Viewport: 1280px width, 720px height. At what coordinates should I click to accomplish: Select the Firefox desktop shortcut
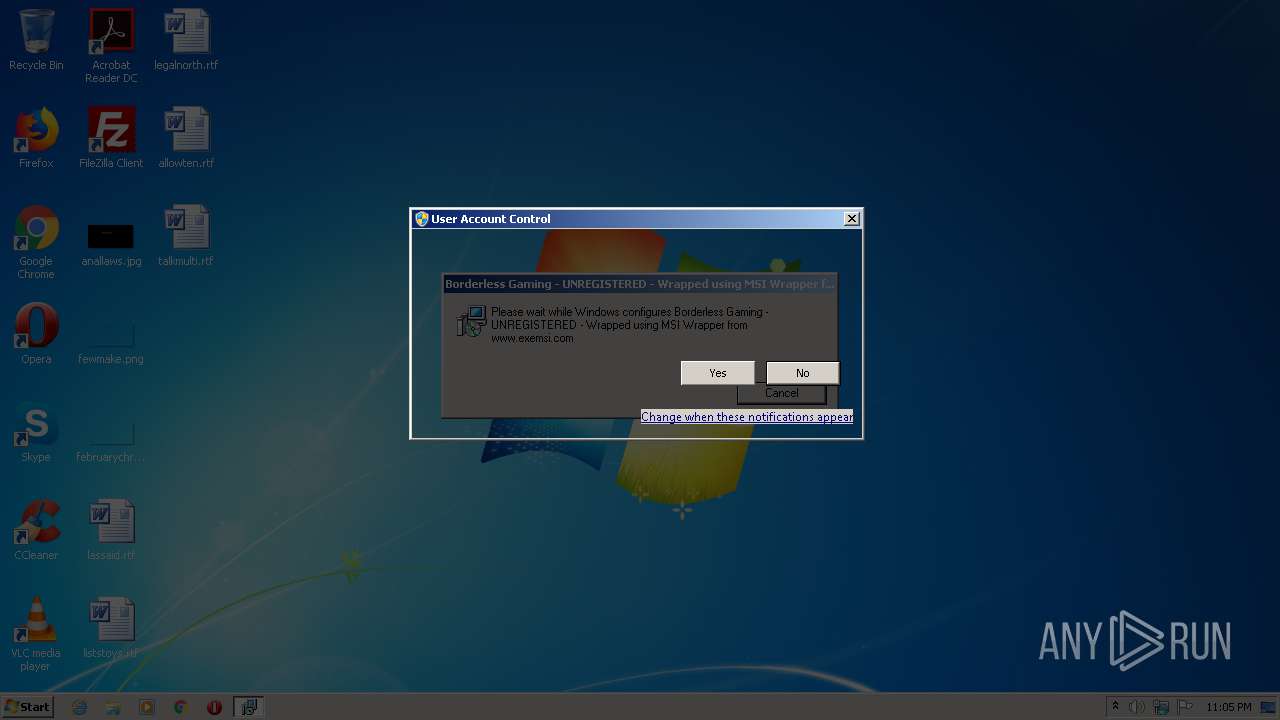coord(36,138)
